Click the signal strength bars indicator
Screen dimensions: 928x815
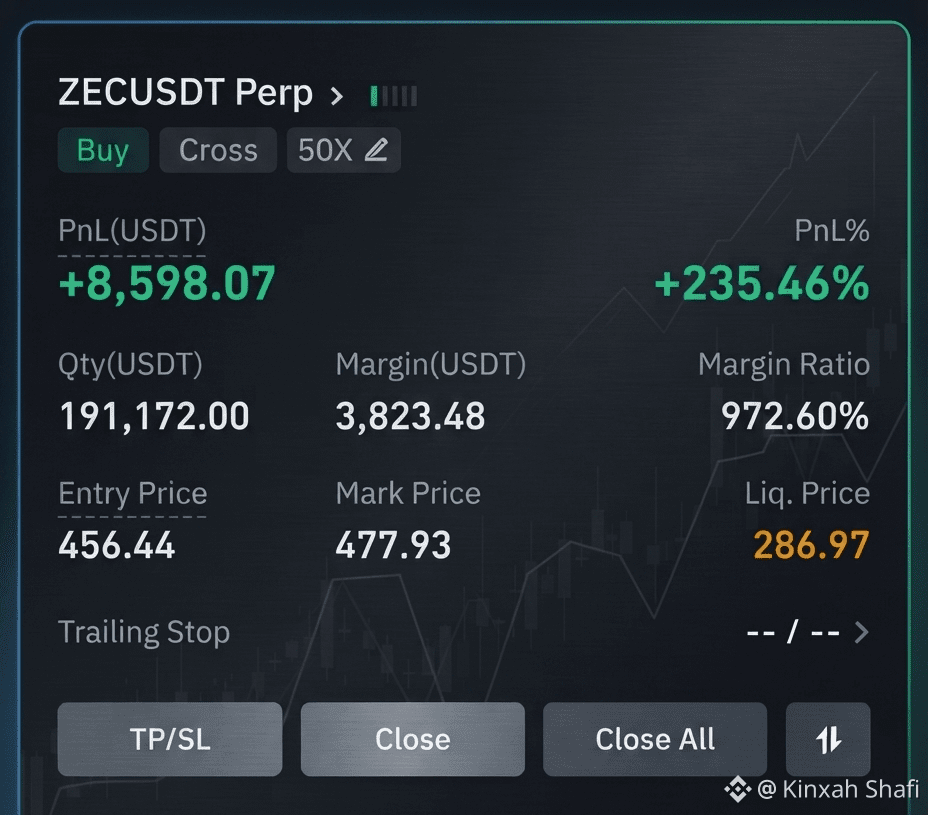(x=394, y=96)
